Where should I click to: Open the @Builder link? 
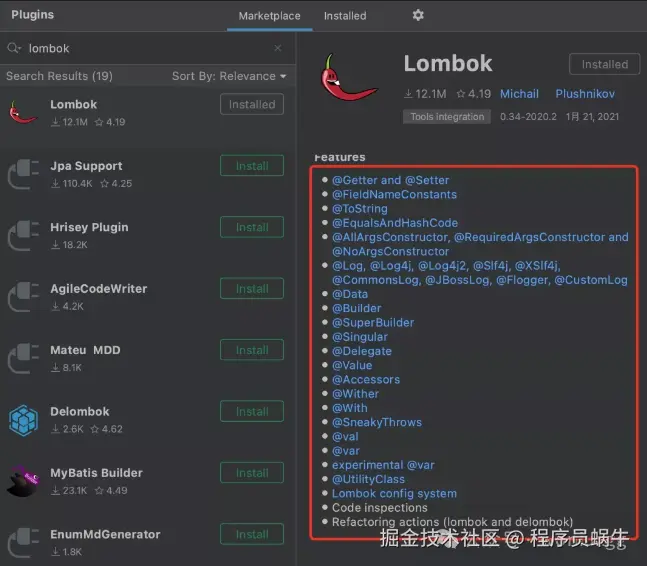pos(357,309)
